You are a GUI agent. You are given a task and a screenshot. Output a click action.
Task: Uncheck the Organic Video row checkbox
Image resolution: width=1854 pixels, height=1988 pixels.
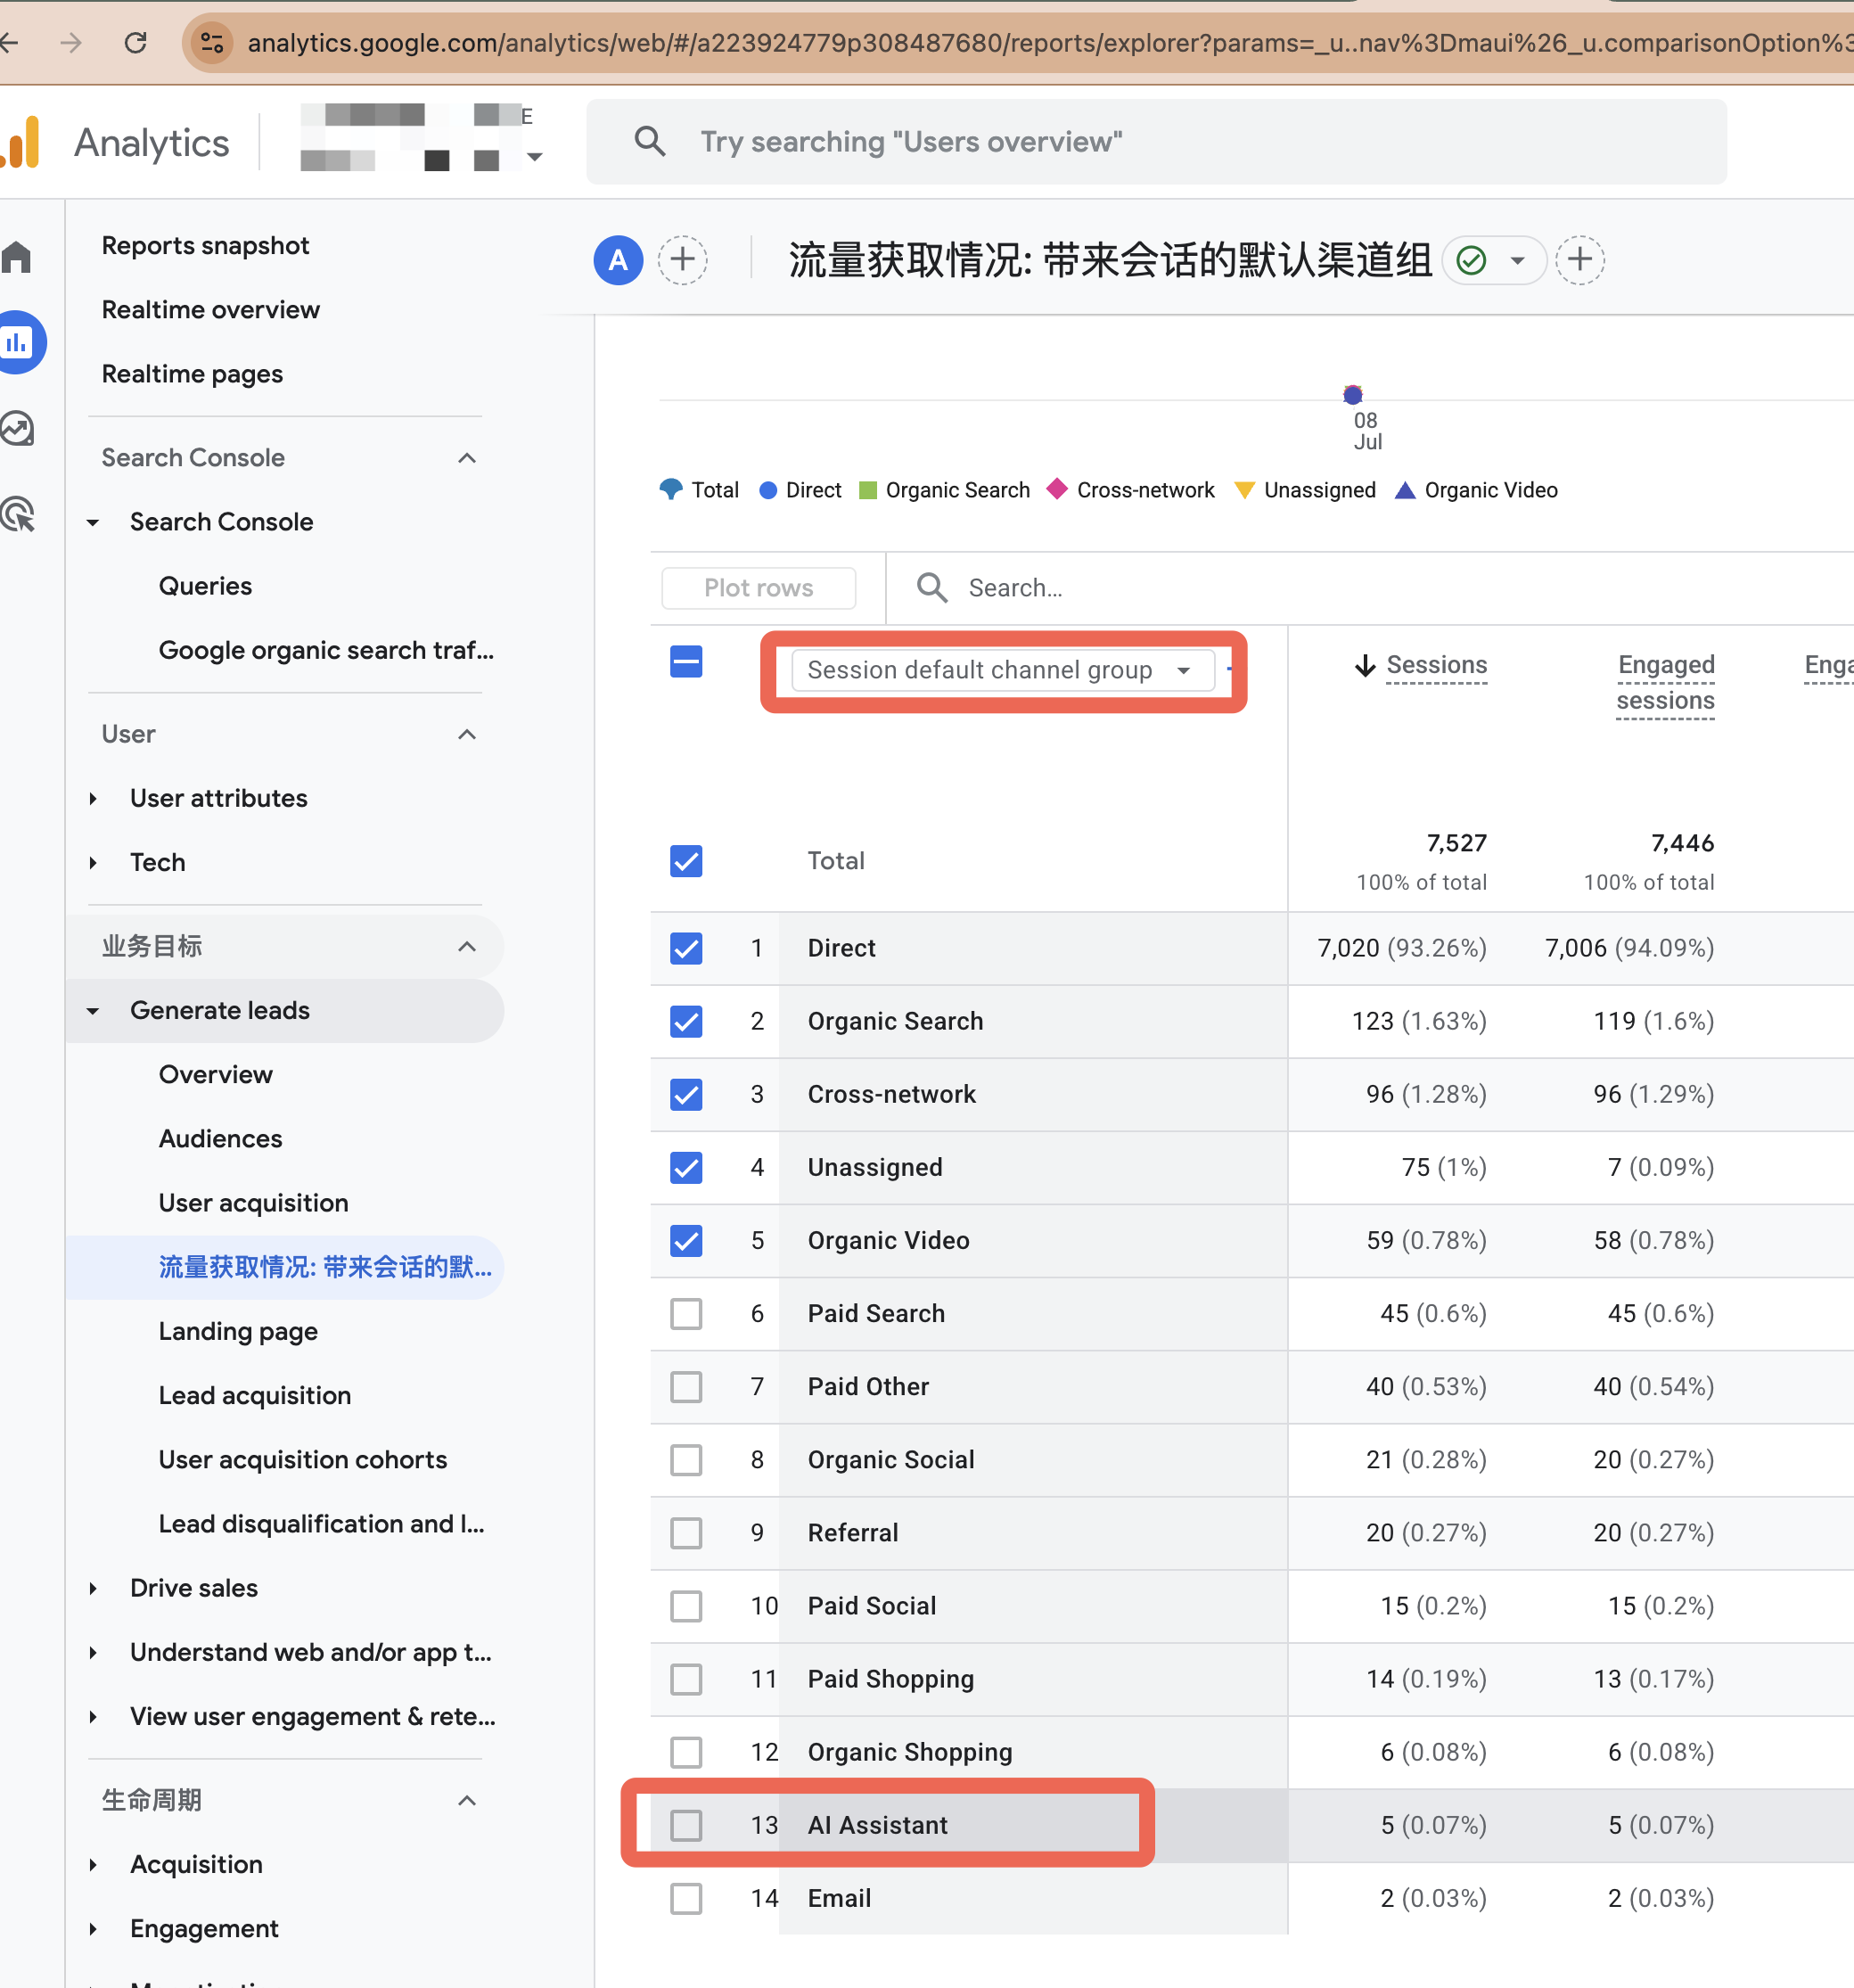686,1240
